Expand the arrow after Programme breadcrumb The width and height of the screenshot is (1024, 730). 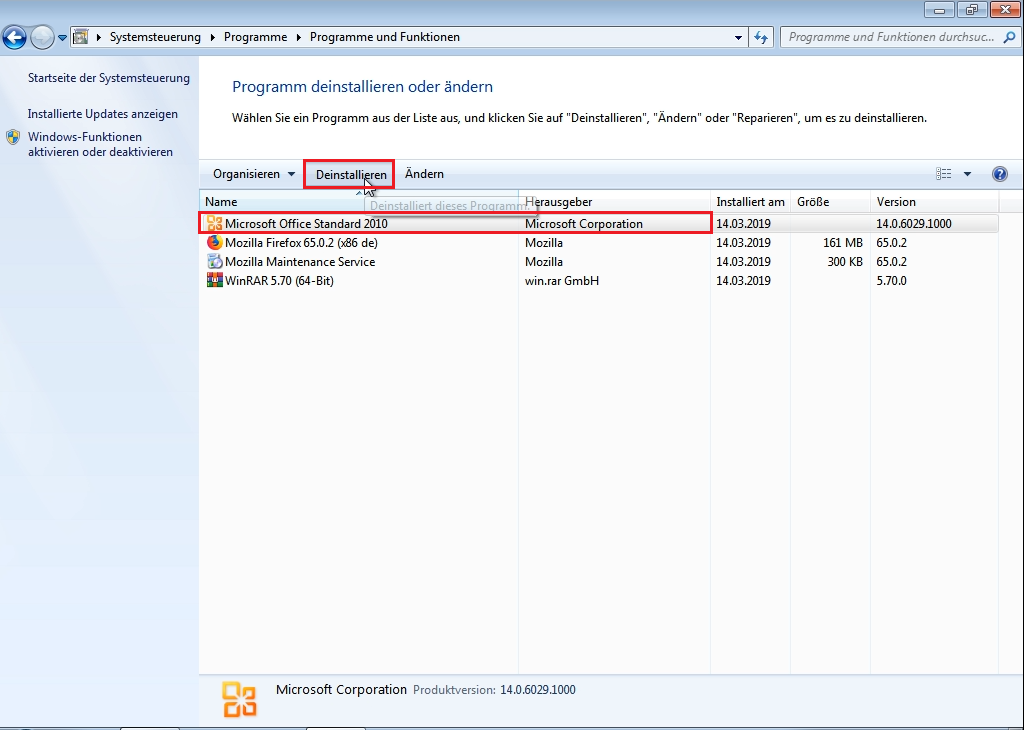(298, 37)
